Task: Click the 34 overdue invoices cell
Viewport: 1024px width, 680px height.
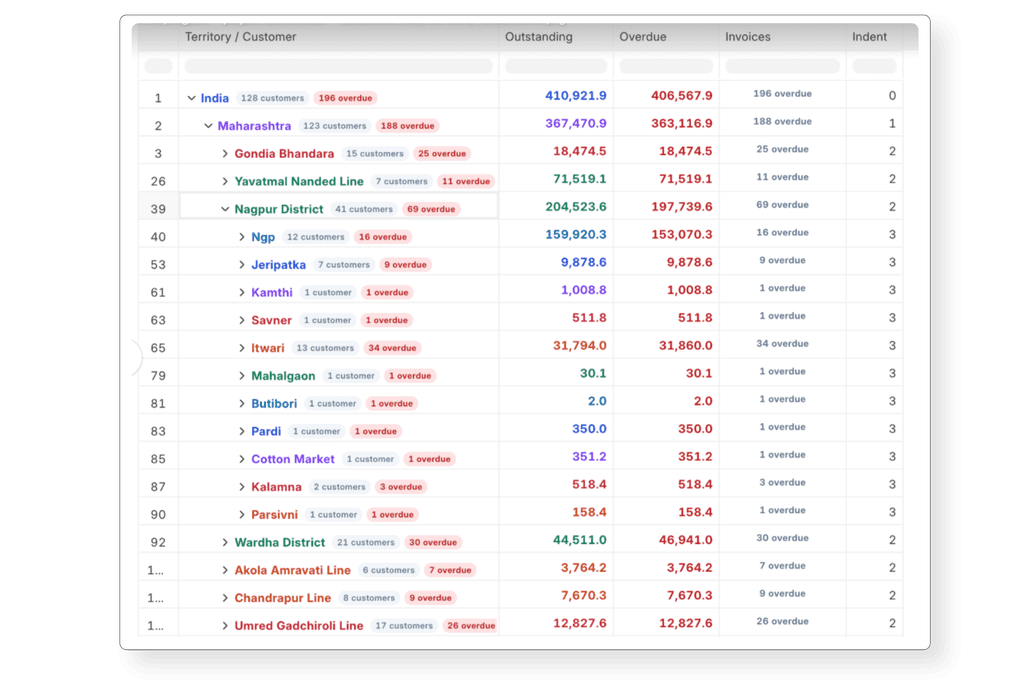Action: tap(782, 344)
